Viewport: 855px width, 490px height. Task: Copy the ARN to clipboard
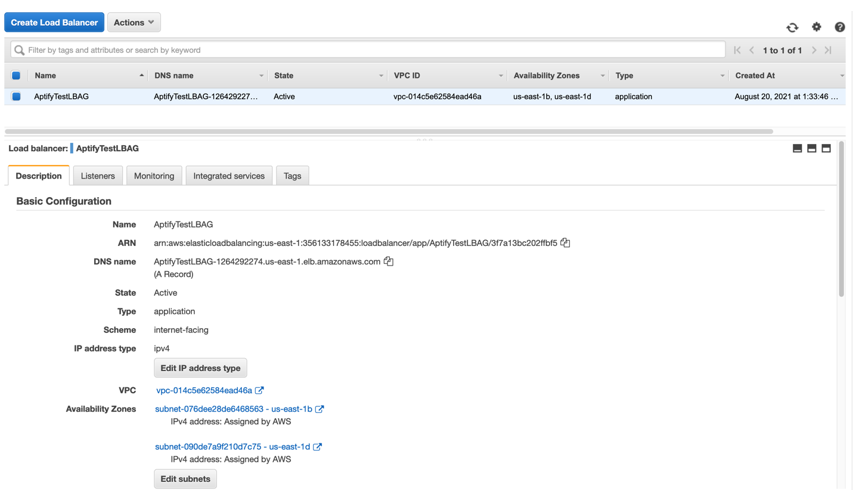565,243
